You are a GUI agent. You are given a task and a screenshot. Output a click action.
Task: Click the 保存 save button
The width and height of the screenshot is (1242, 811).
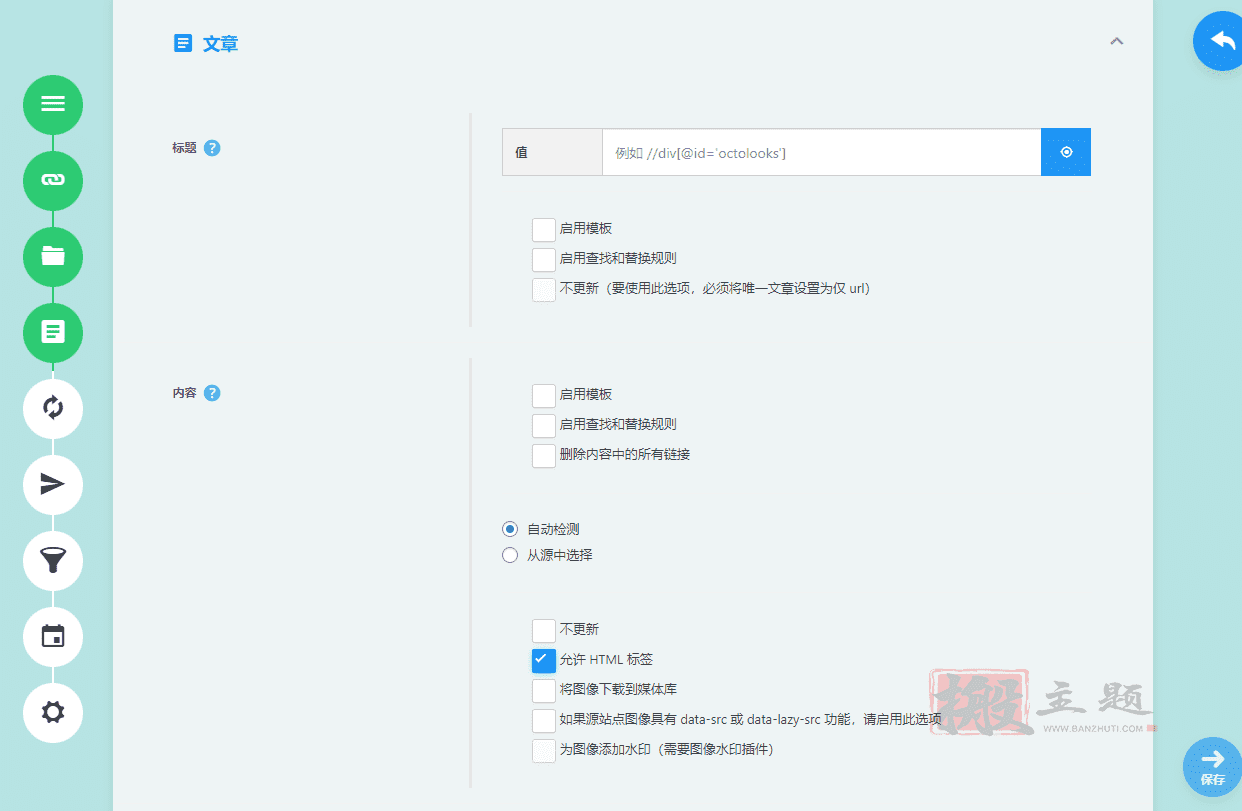[x=1213, y=767]
